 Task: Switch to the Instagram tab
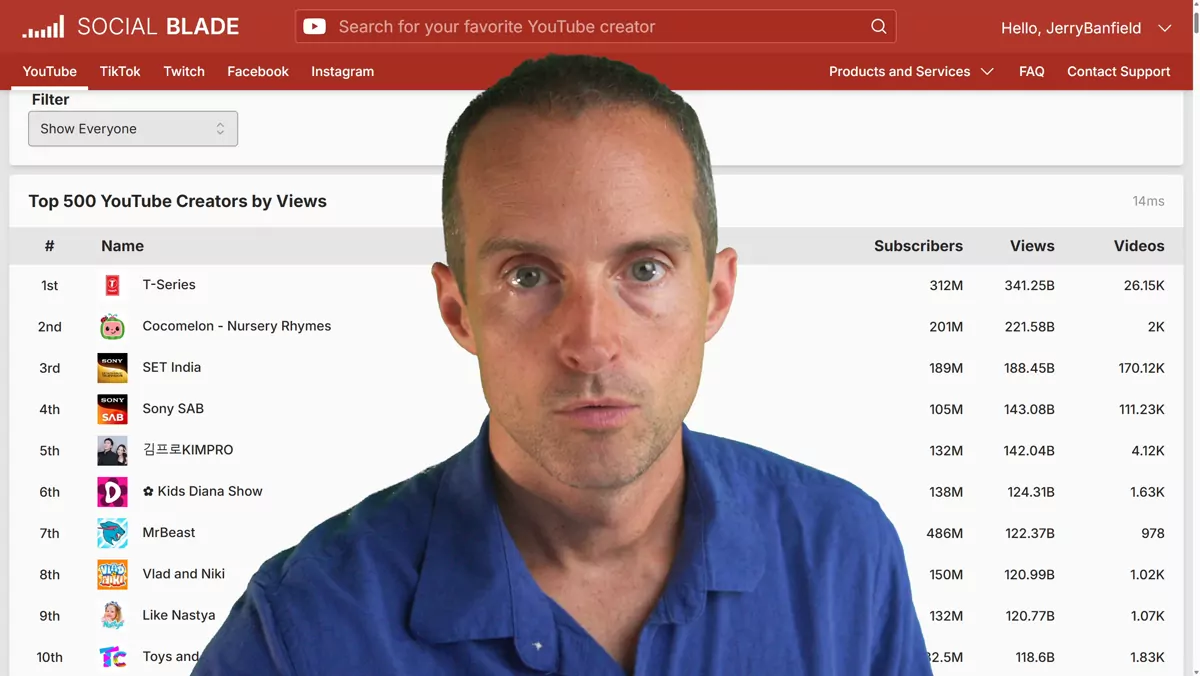pyautogui.click(x=342, y=71)
